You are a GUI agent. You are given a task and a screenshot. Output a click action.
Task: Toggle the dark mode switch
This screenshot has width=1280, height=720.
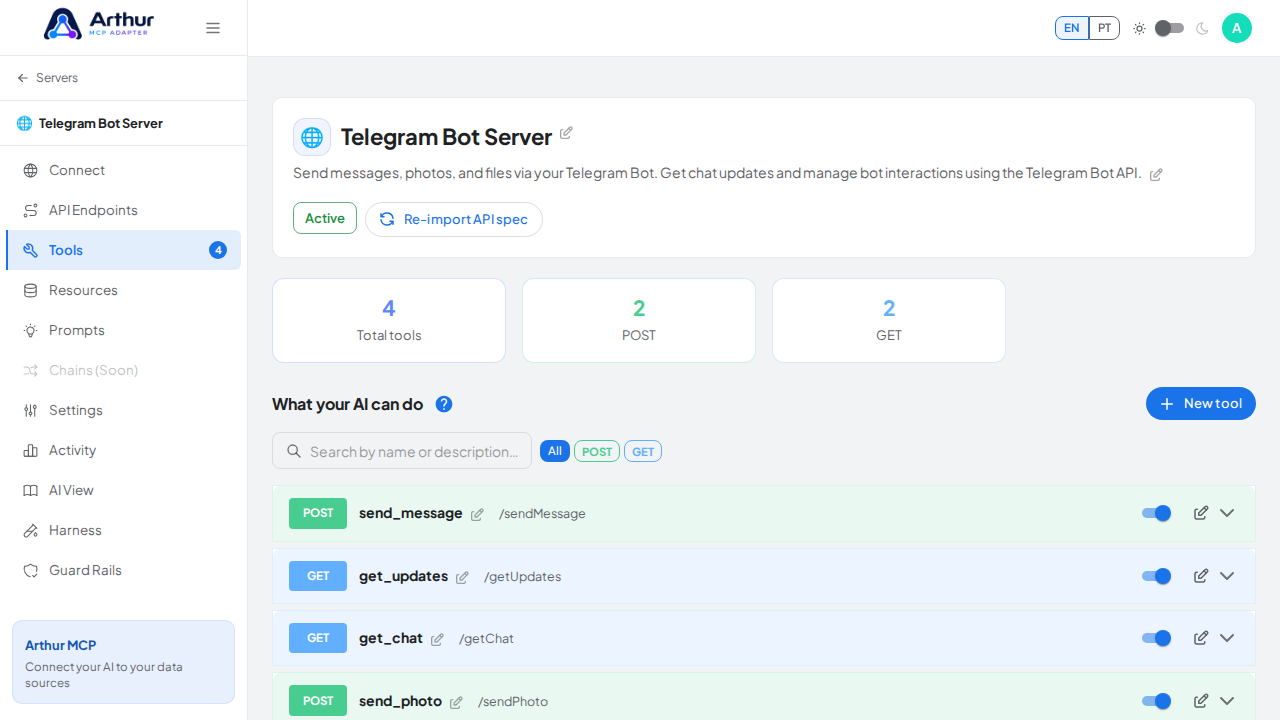(1169, 28)
